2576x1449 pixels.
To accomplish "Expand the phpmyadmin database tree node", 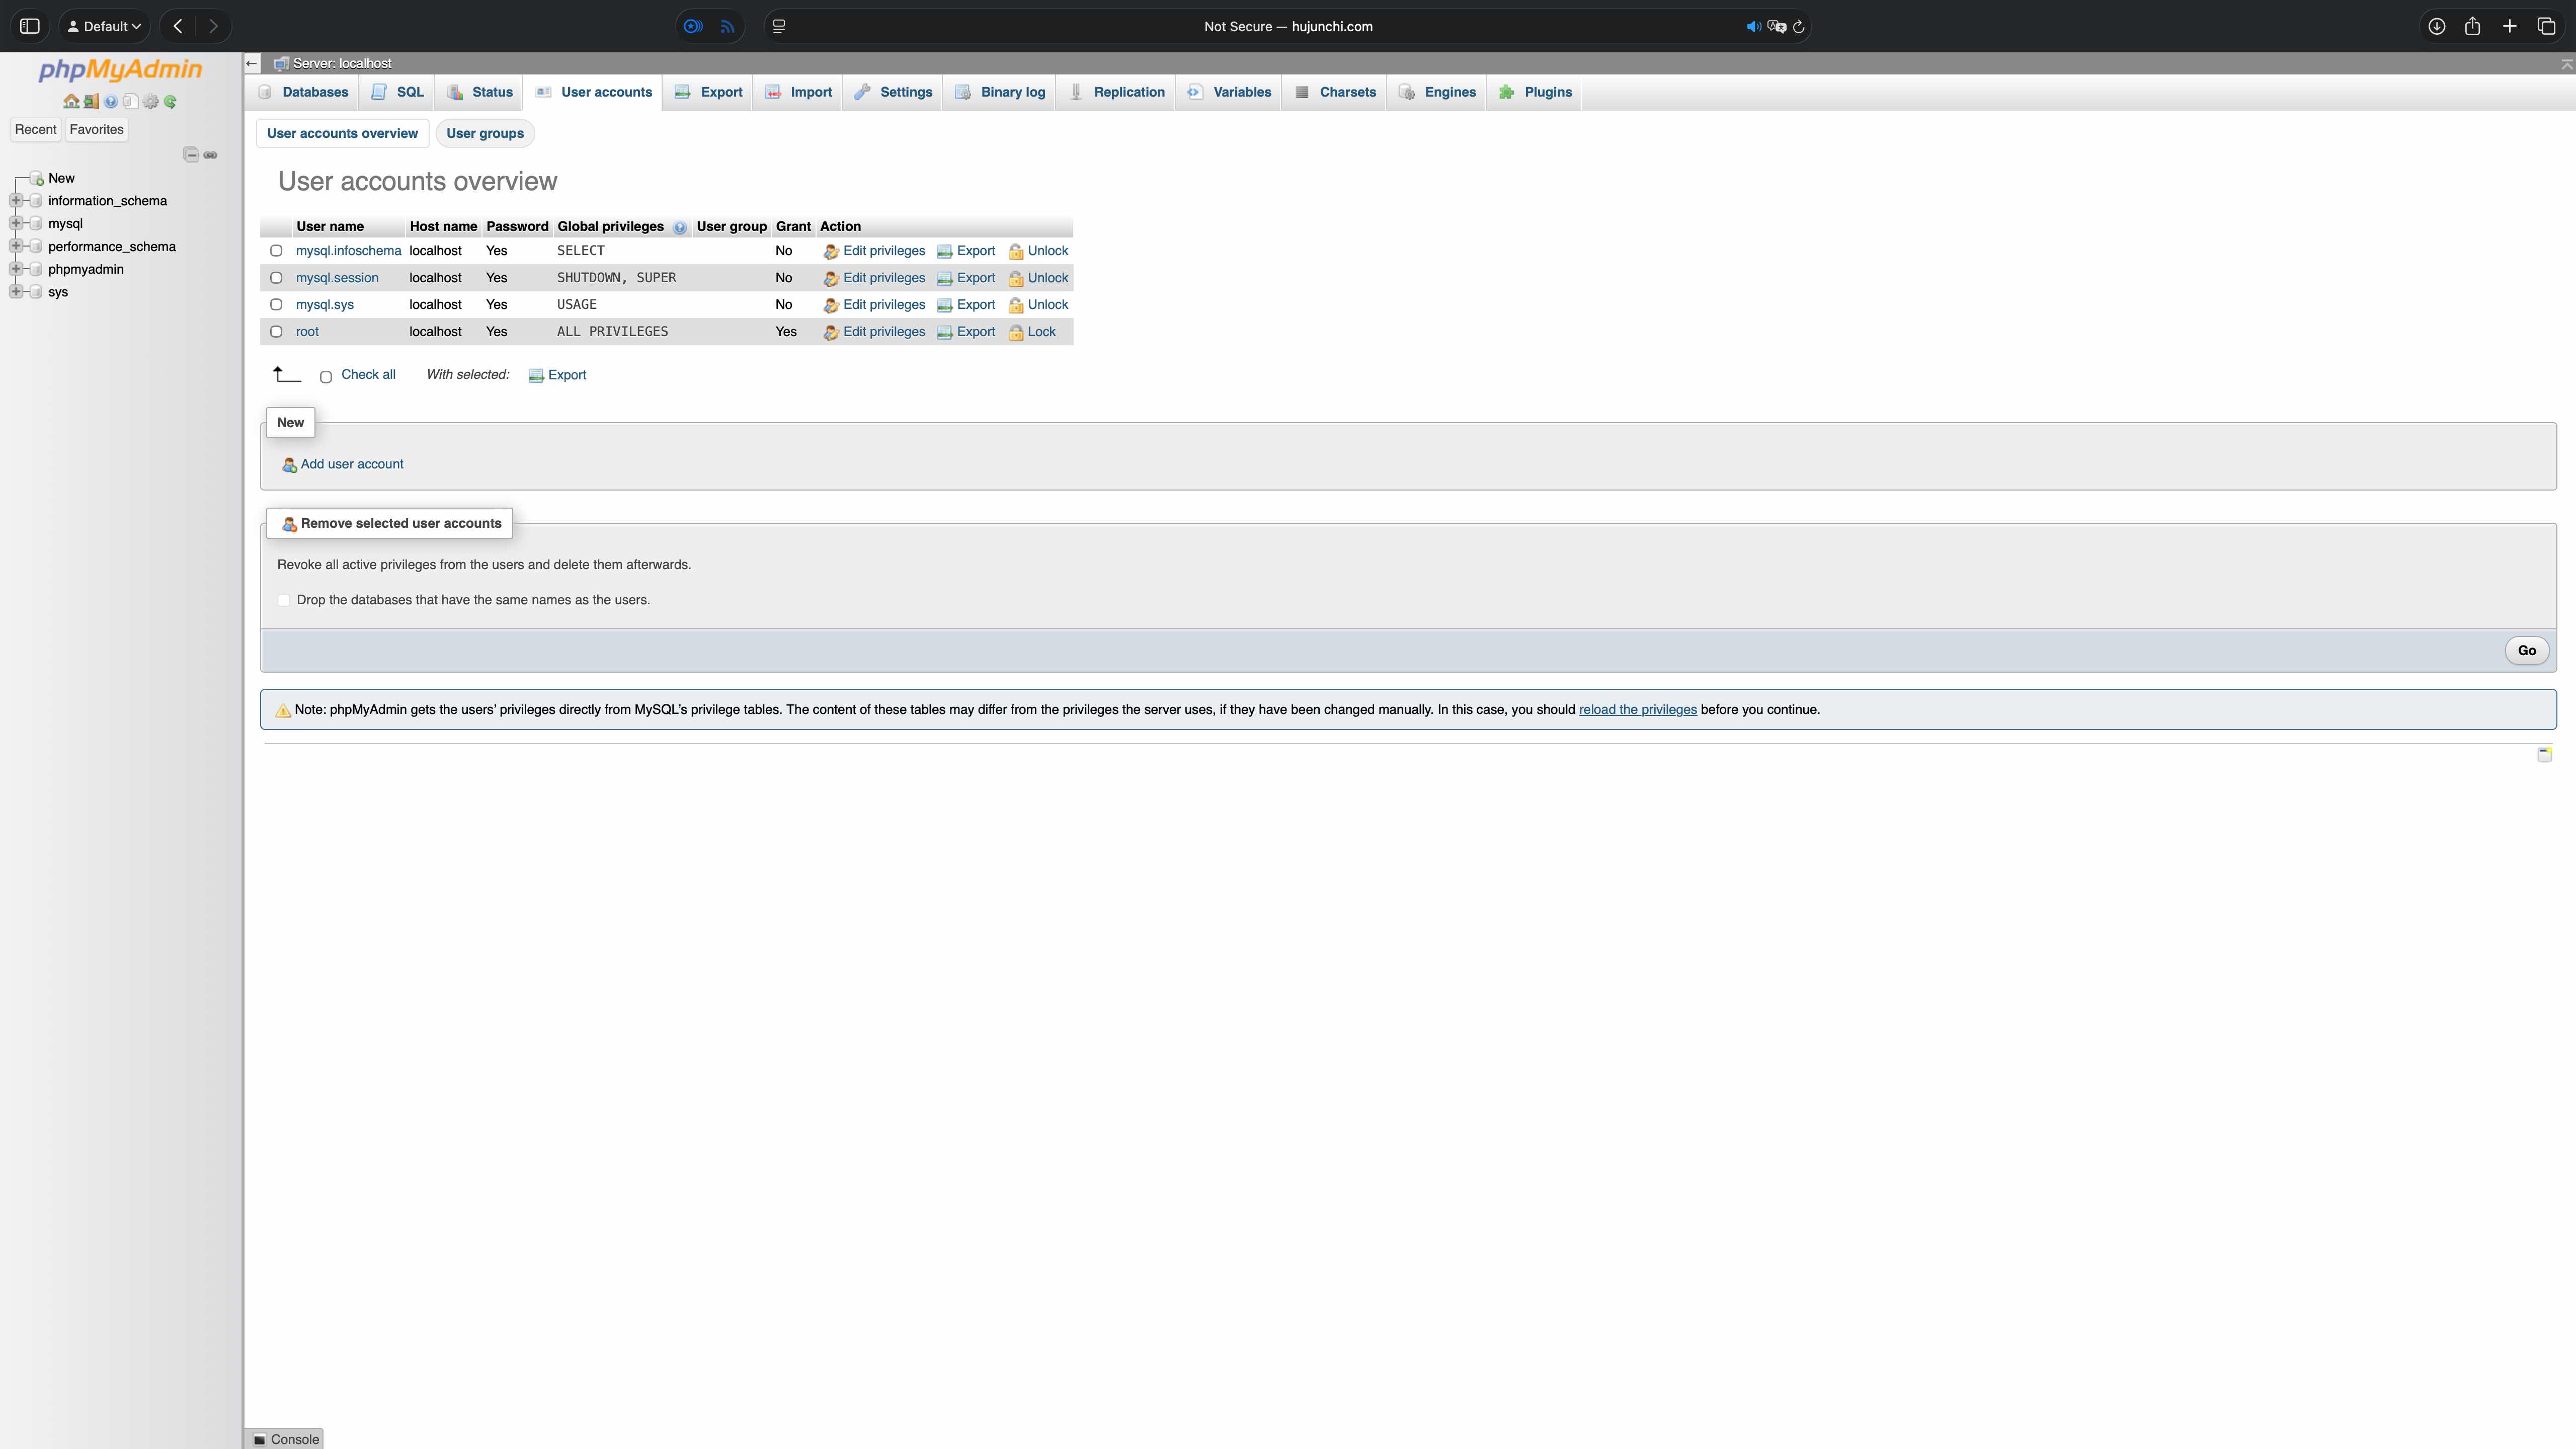I will point(16,269).
